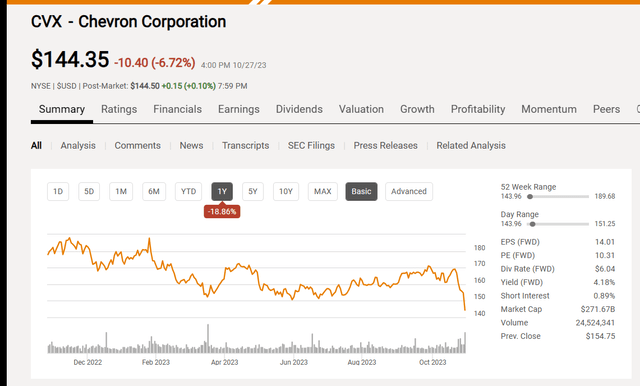Click the EPS (FWD) label
Viewport: 640px width, 386px height.
[x=520, y=242]
